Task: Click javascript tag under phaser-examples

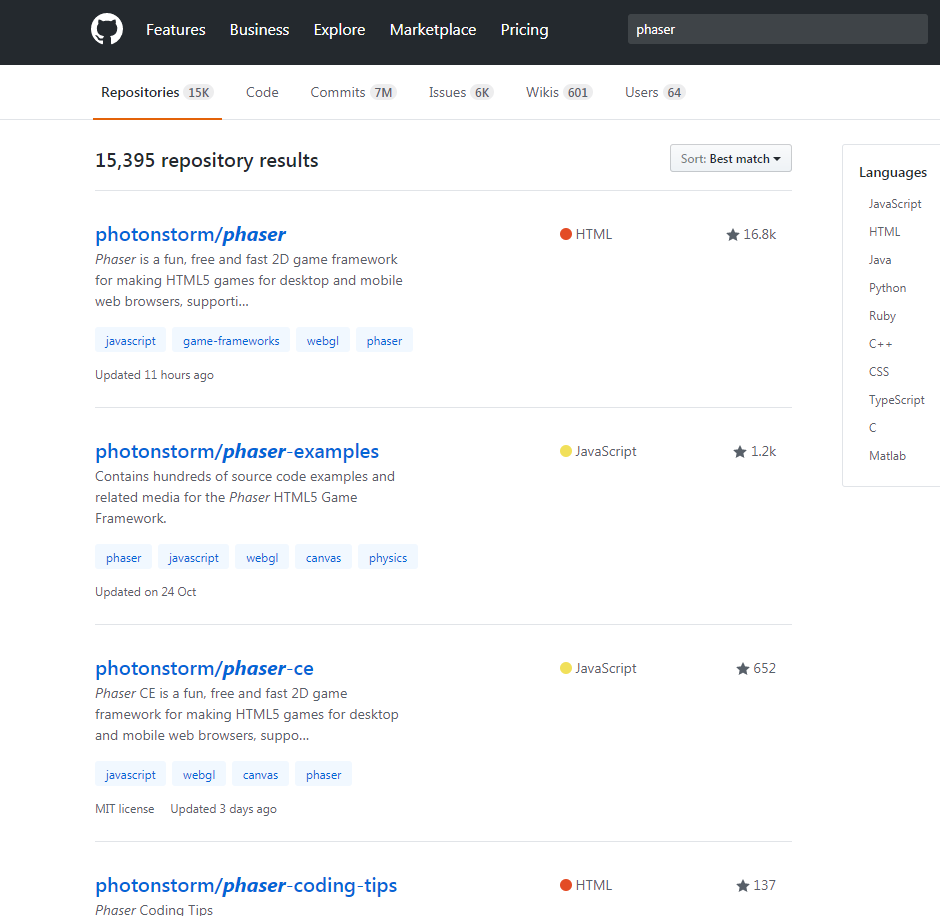Action: [194, 557]
